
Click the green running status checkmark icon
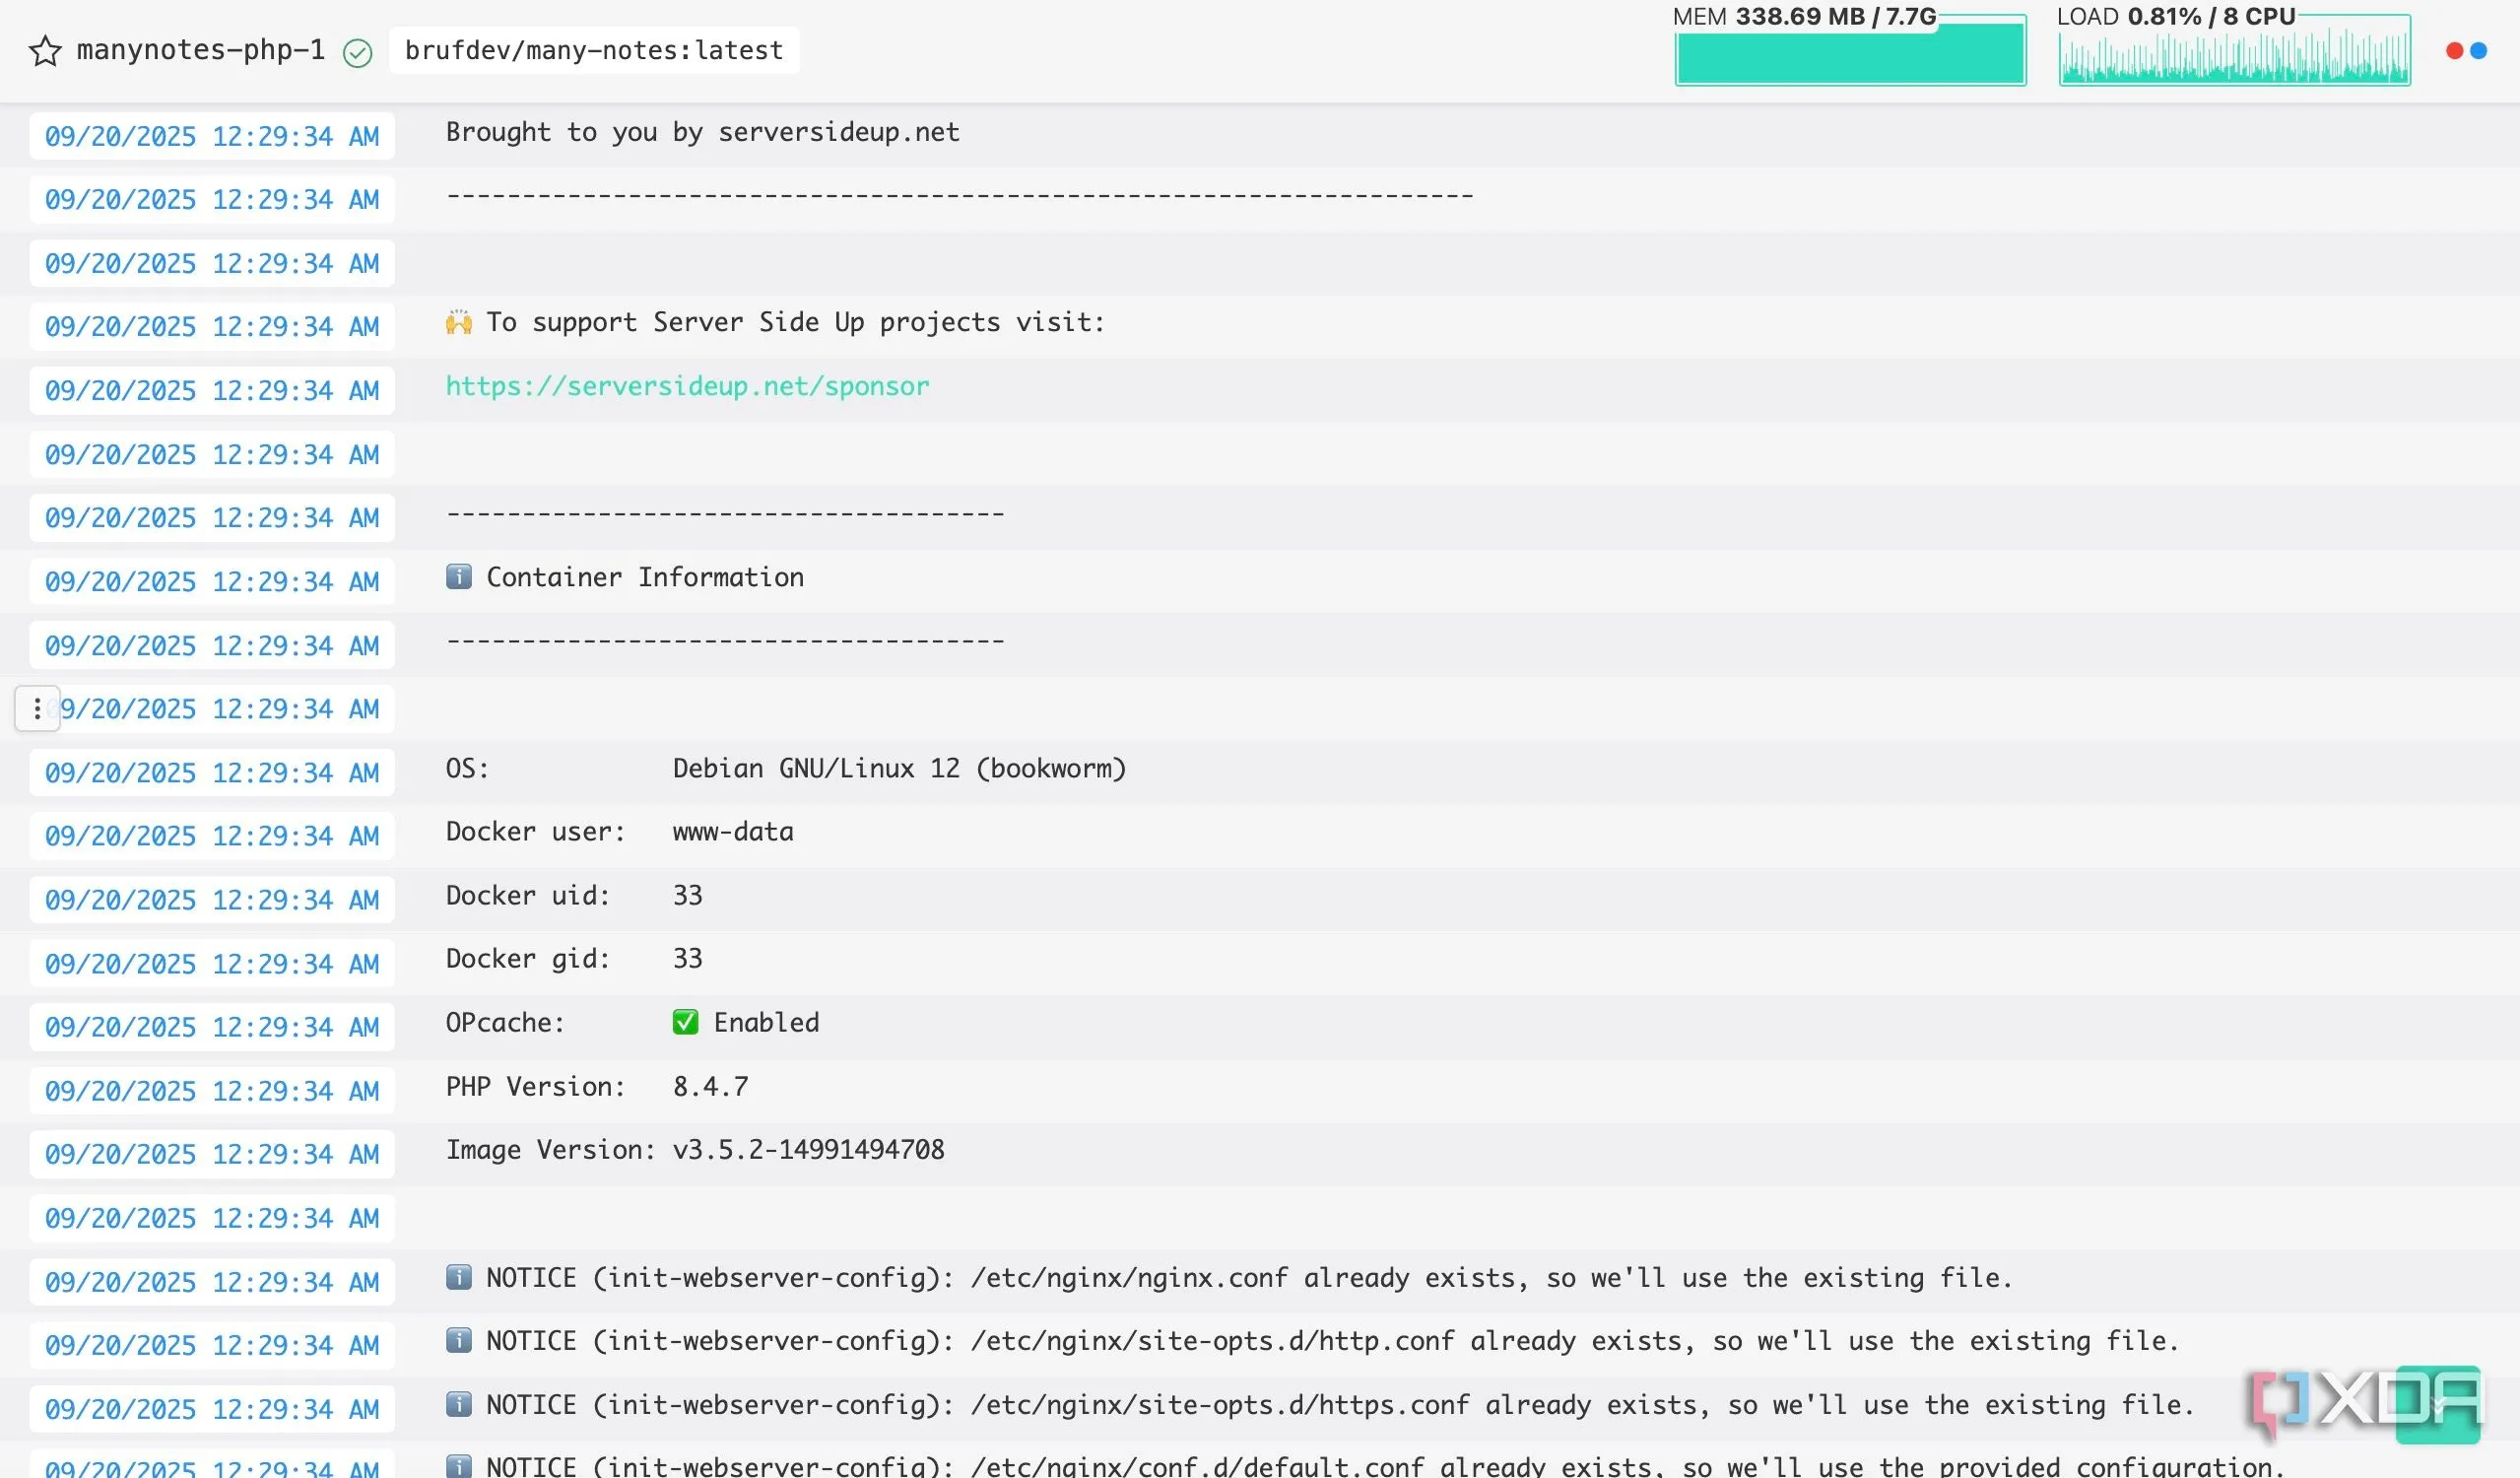[357, 52]
